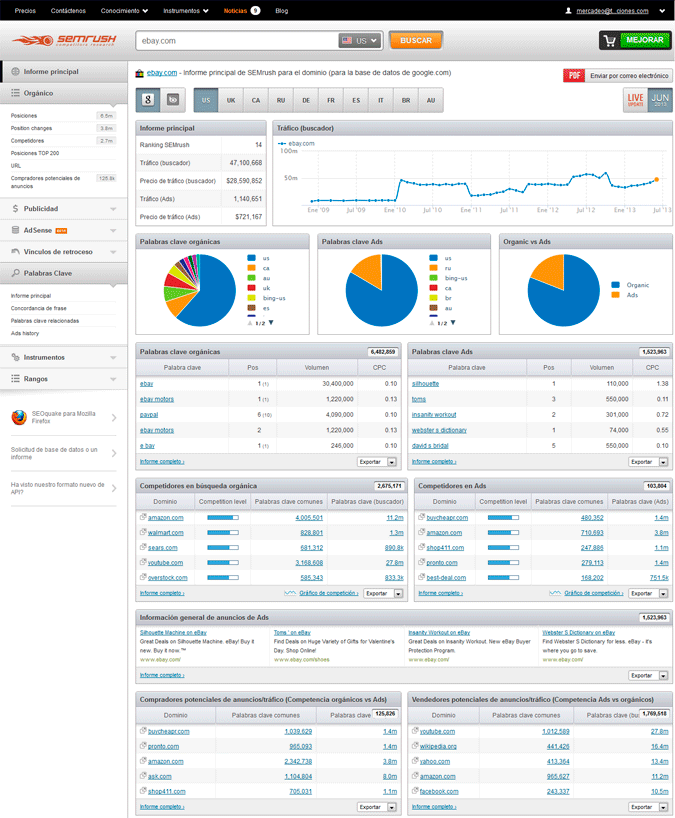Open external link icon beside overstock.com
The width and height of the screenshot is (675, 818).
(x=143, y=577)
